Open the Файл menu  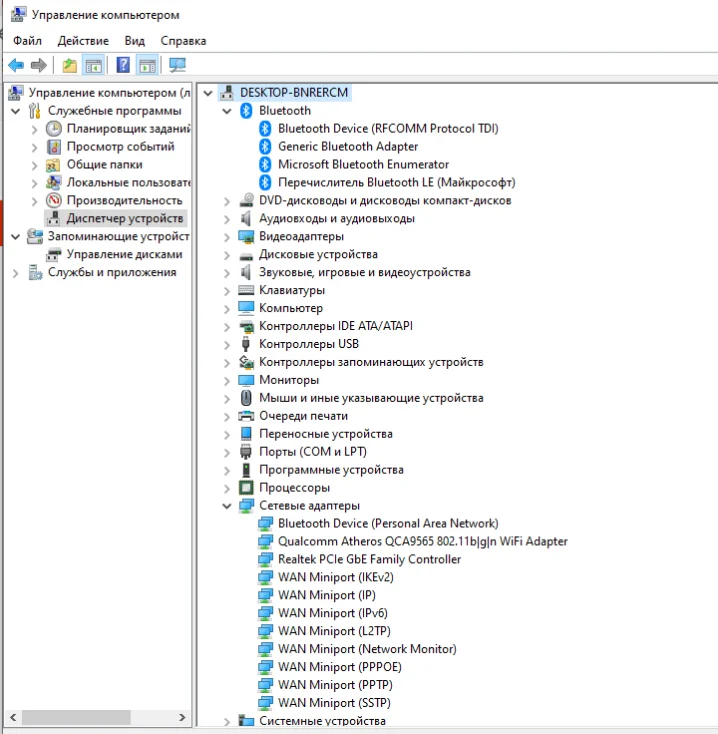27,41
